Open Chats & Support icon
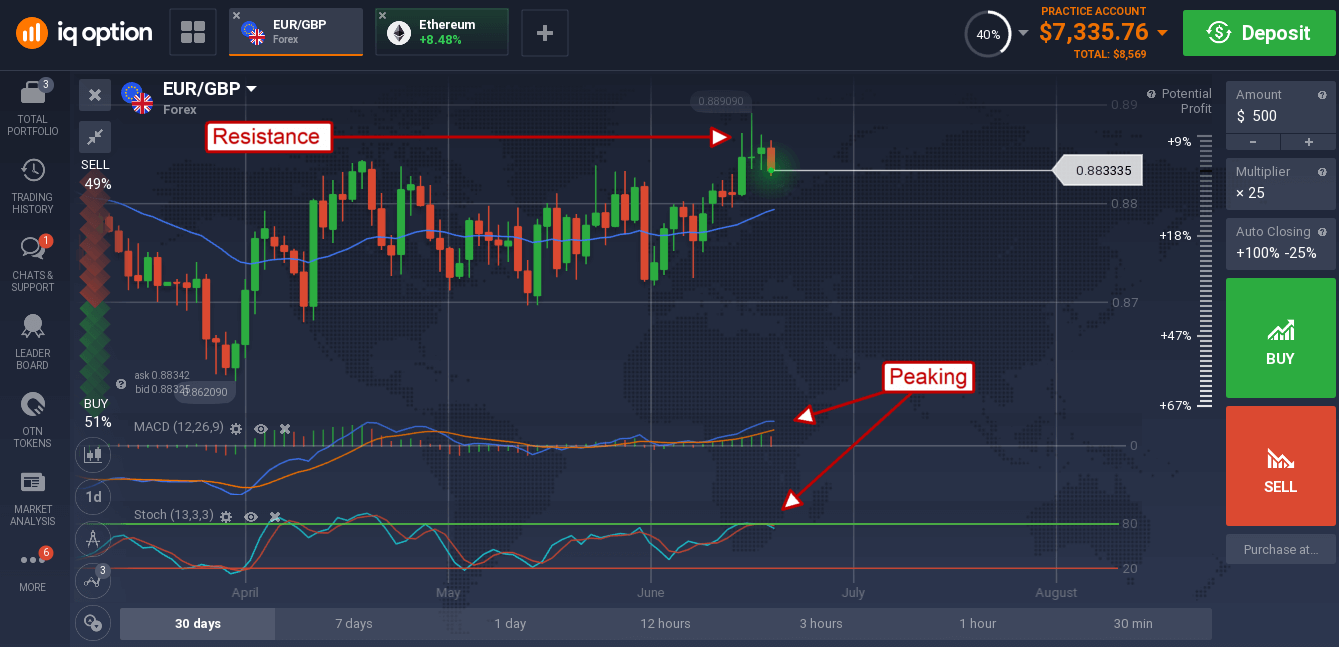The image size is (1339, 647). click(33, 247)
